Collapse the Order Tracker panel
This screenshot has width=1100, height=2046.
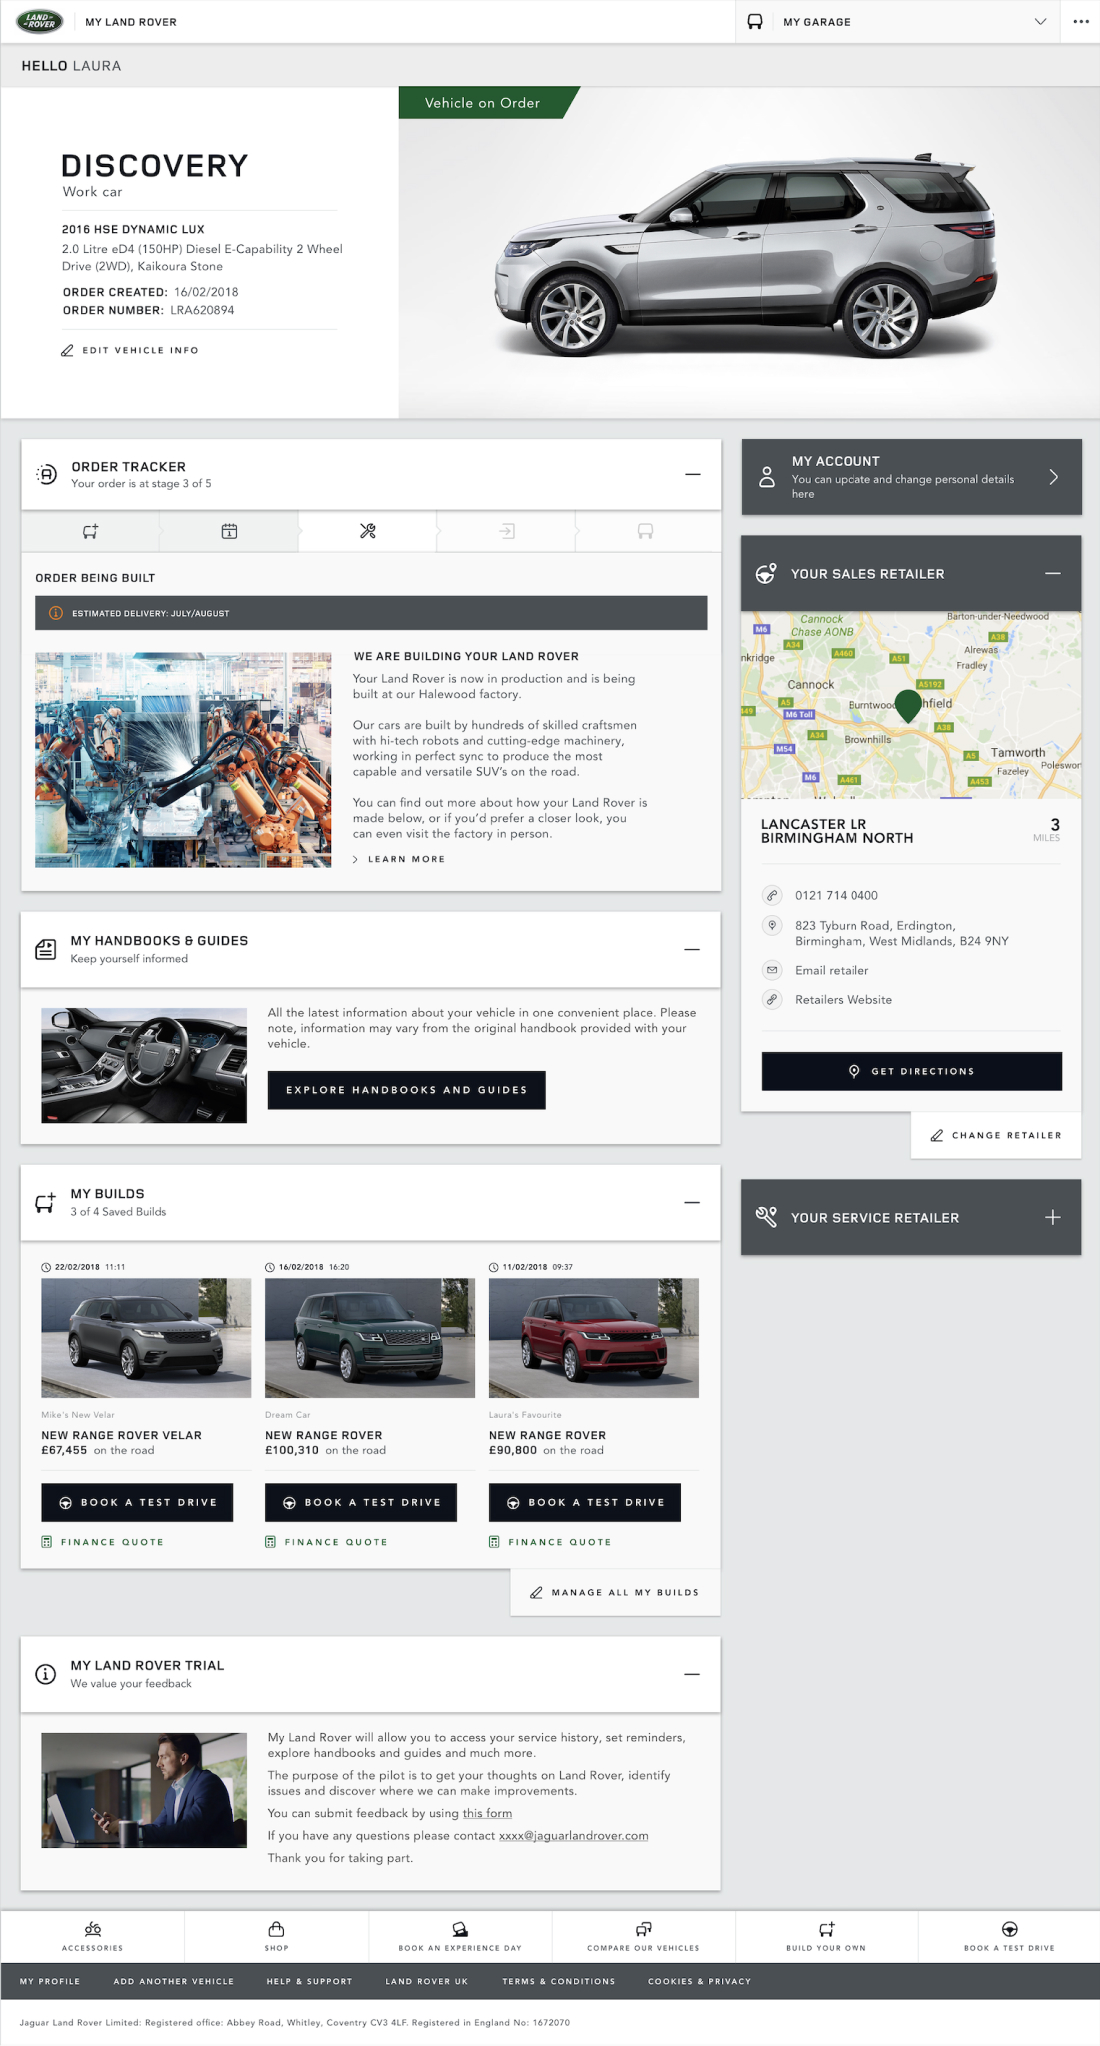click(693, 474)
